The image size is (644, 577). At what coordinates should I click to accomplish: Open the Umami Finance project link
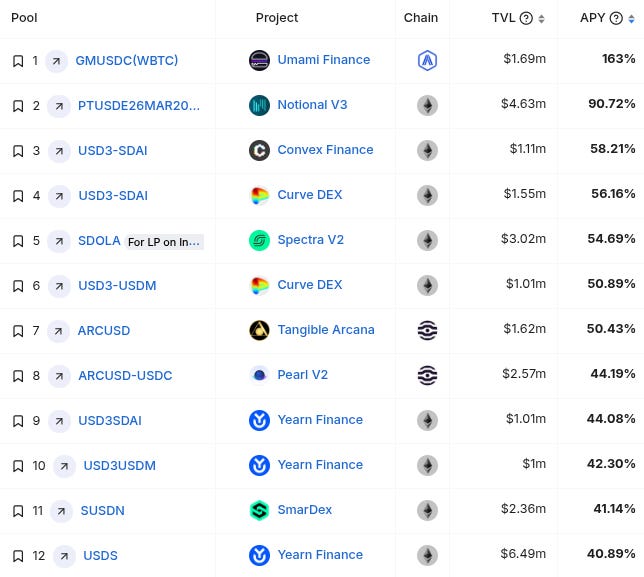324,60
